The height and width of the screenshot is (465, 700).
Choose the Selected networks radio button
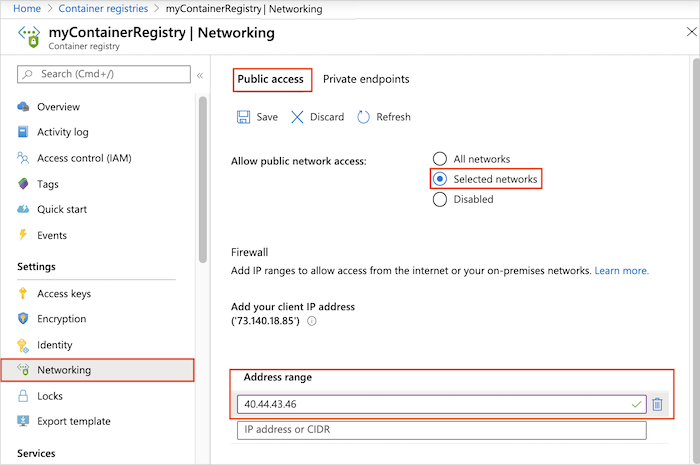(439, 179)
